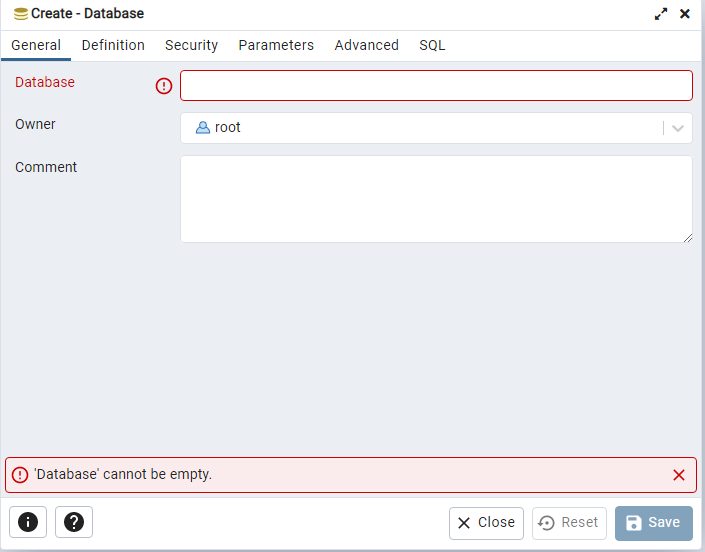The image size is (705, 552).
Task: Close the Create - Database dialog
Action: [x=685, y=14]
